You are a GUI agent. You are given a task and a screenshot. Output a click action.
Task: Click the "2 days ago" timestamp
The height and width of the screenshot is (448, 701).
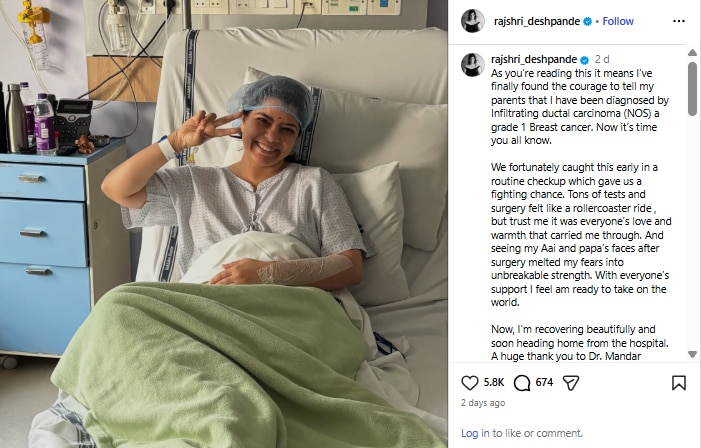point(483,403)
